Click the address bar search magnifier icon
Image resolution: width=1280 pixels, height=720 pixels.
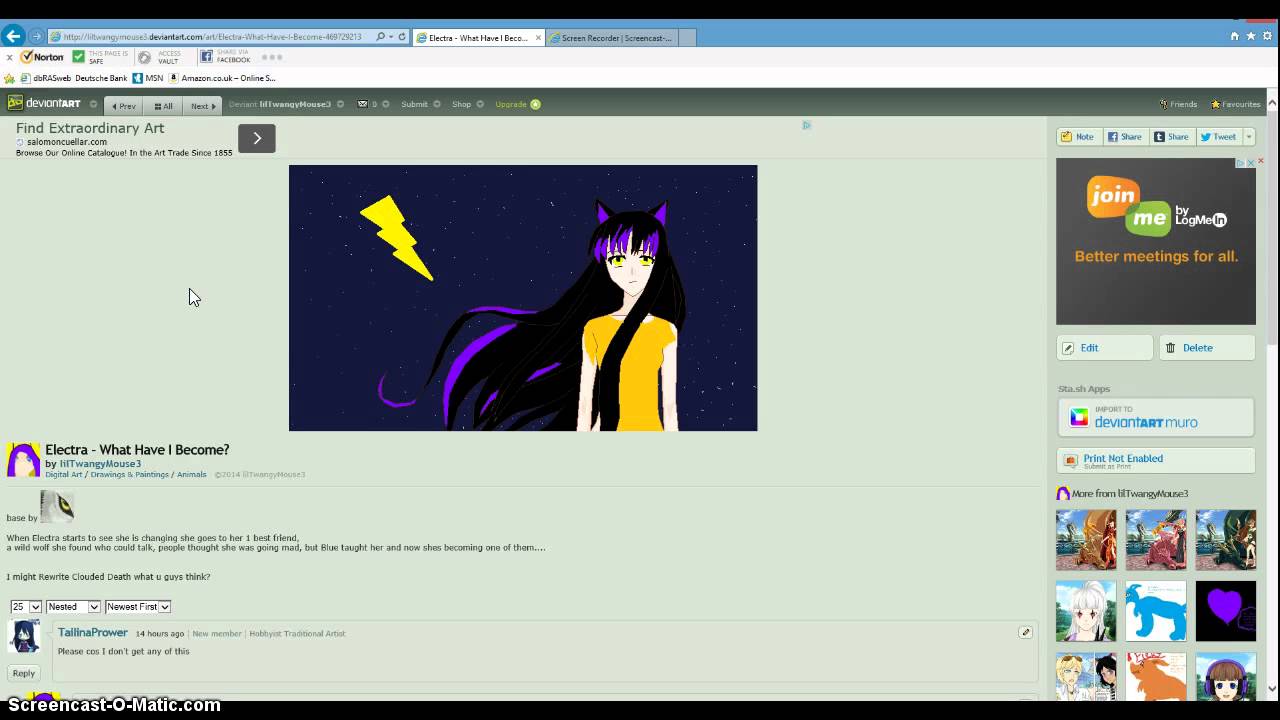[380, 37]
